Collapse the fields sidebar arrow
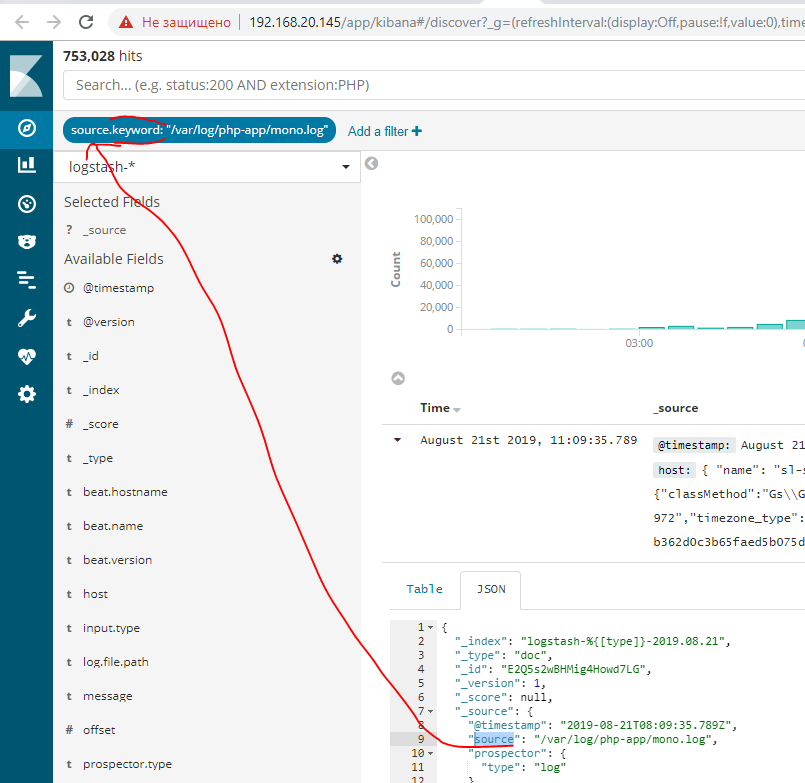The width and height of the screenshot is (805, 783). 371,164
